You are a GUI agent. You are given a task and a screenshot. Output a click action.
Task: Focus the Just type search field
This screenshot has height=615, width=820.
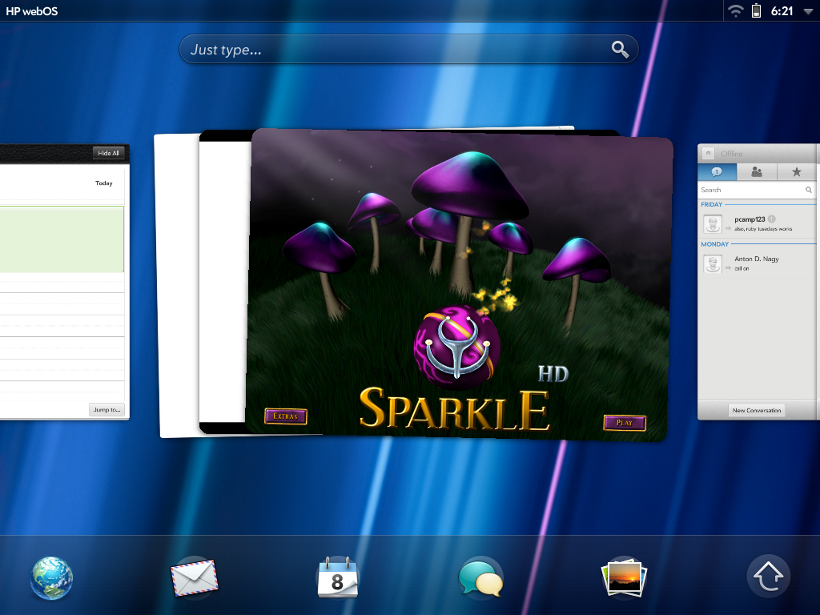click(x=408, y=49)
